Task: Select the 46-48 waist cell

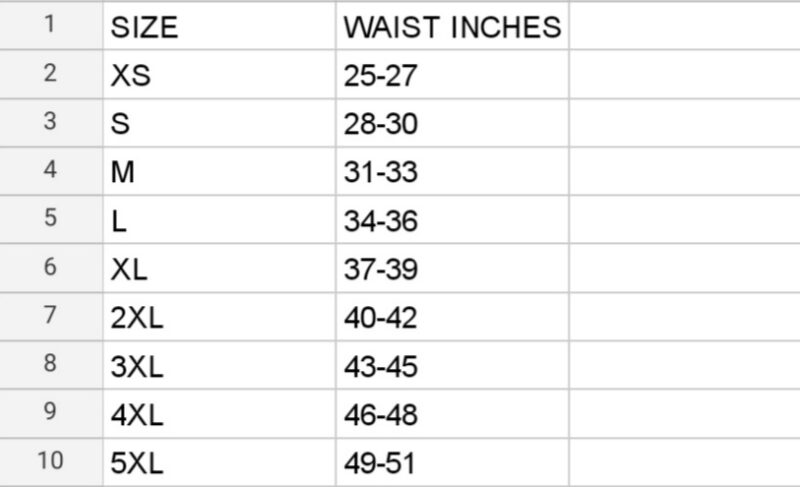Action: 452,415
